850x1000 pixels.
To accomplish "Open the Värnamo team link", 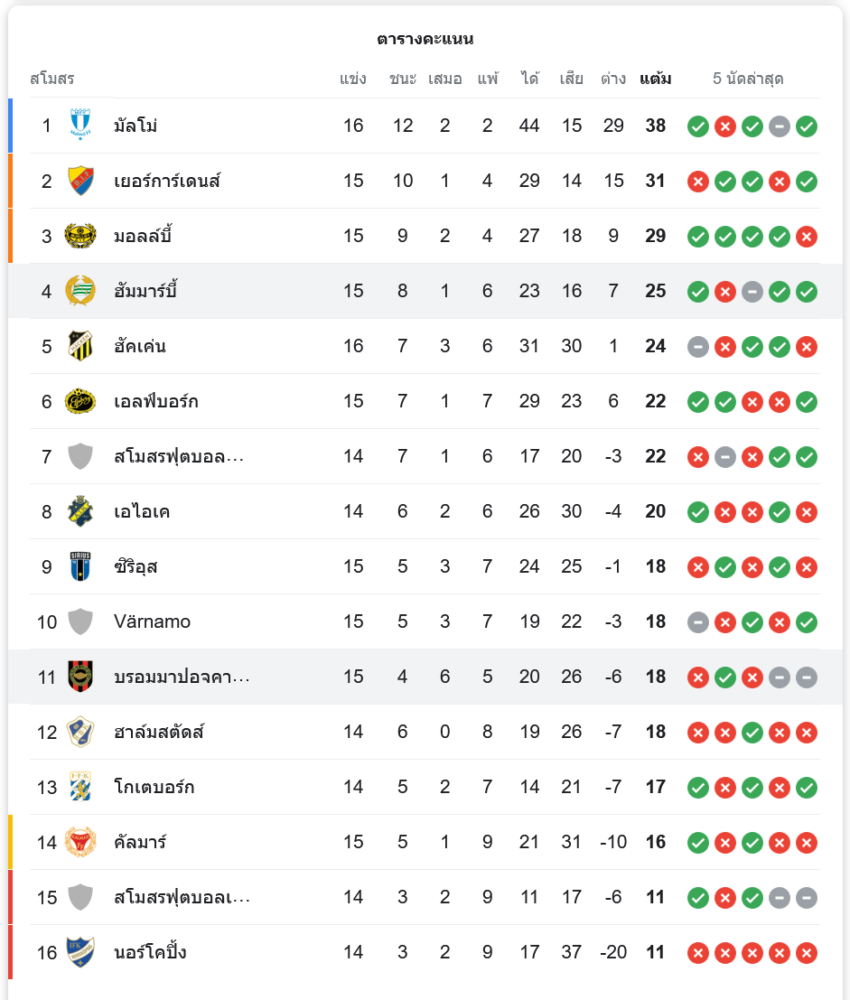I will pyautogui.click(x=152, y=622).
